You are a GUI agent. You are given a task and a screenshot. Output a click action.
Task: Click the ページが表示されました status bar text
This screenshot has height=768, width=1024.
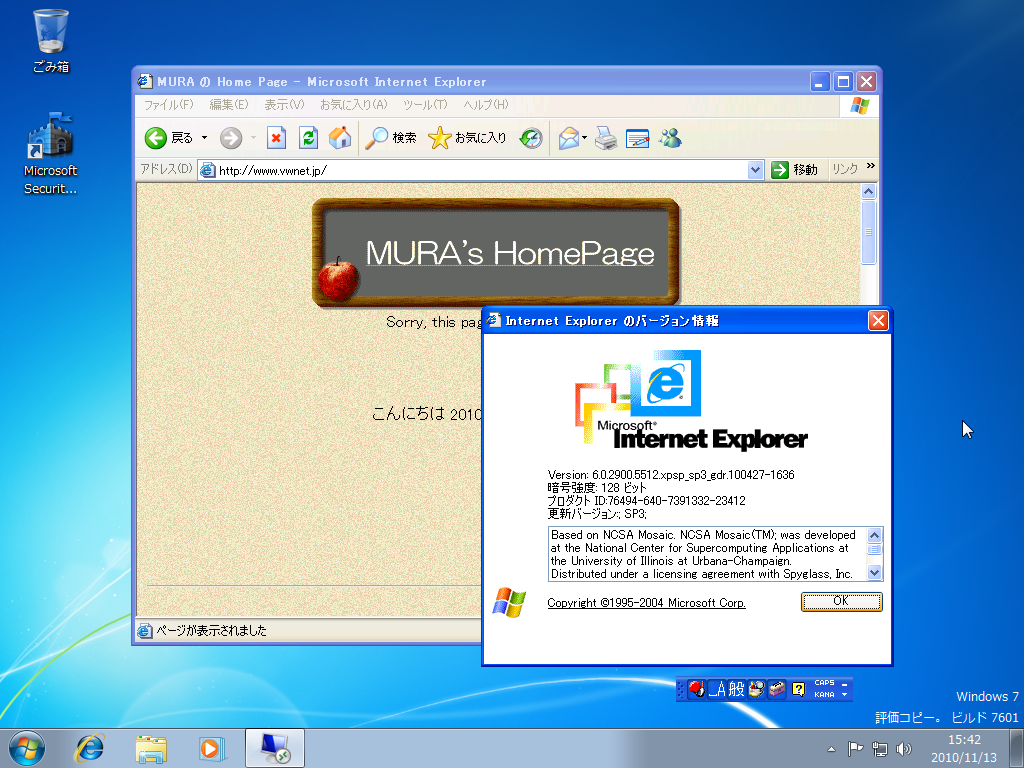tap(211, 631)
